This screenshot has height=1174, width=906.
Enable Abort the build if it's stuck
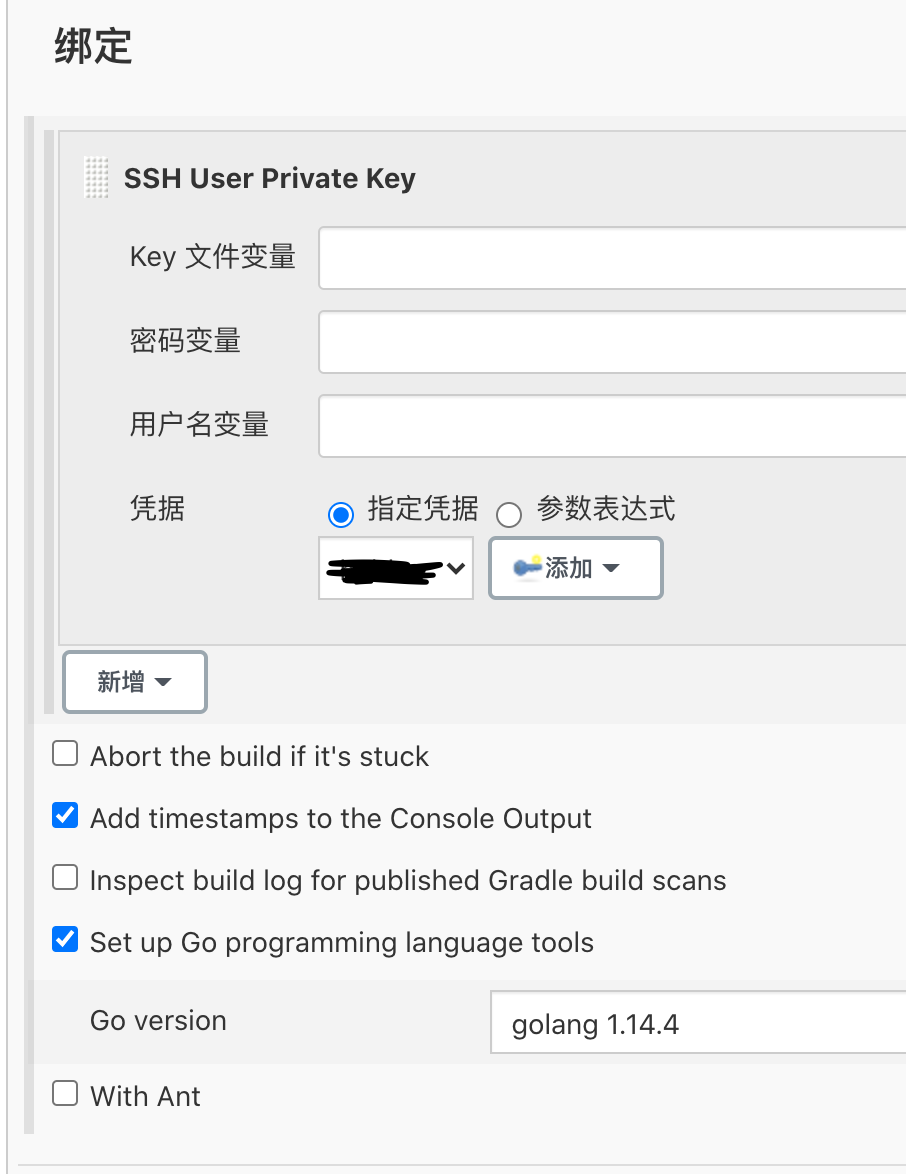point(65,754)
